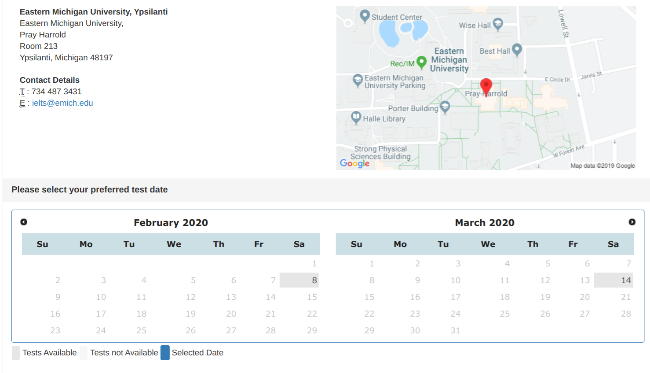Click February 1 in the calendar
The image size is (650, 373).
(314, 264)
